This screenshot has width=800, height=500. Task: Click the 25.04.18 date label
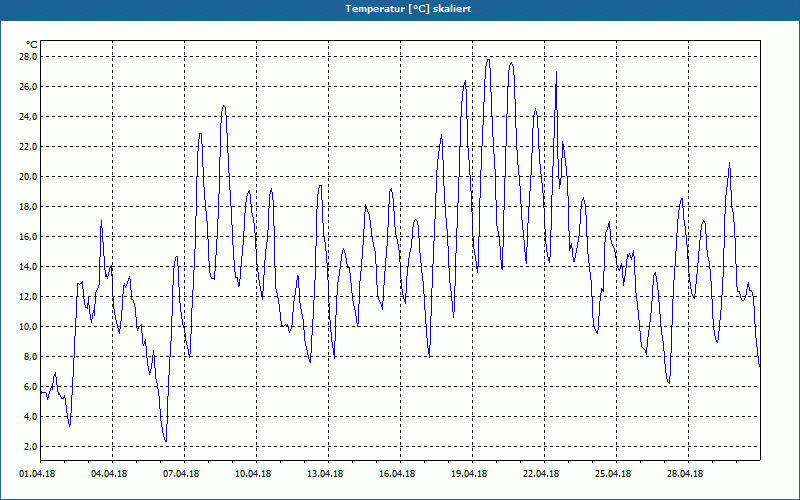(x=613, y=474)
